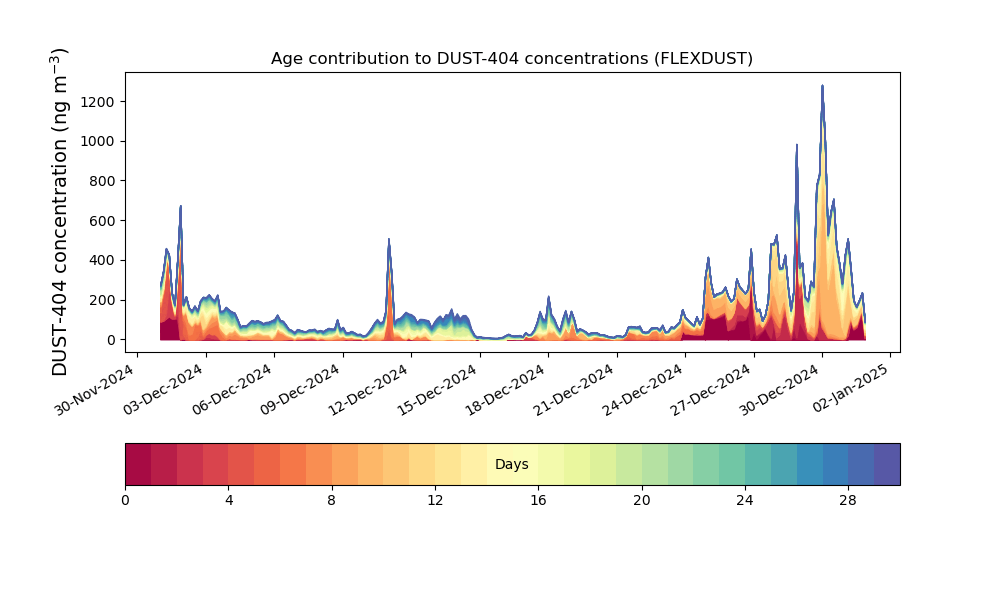This screenshot has height=600, width=1000.
Task: Pick the teal colorbar segment starting at day 24
Action: pyautogui.click(x=758, y=464)
